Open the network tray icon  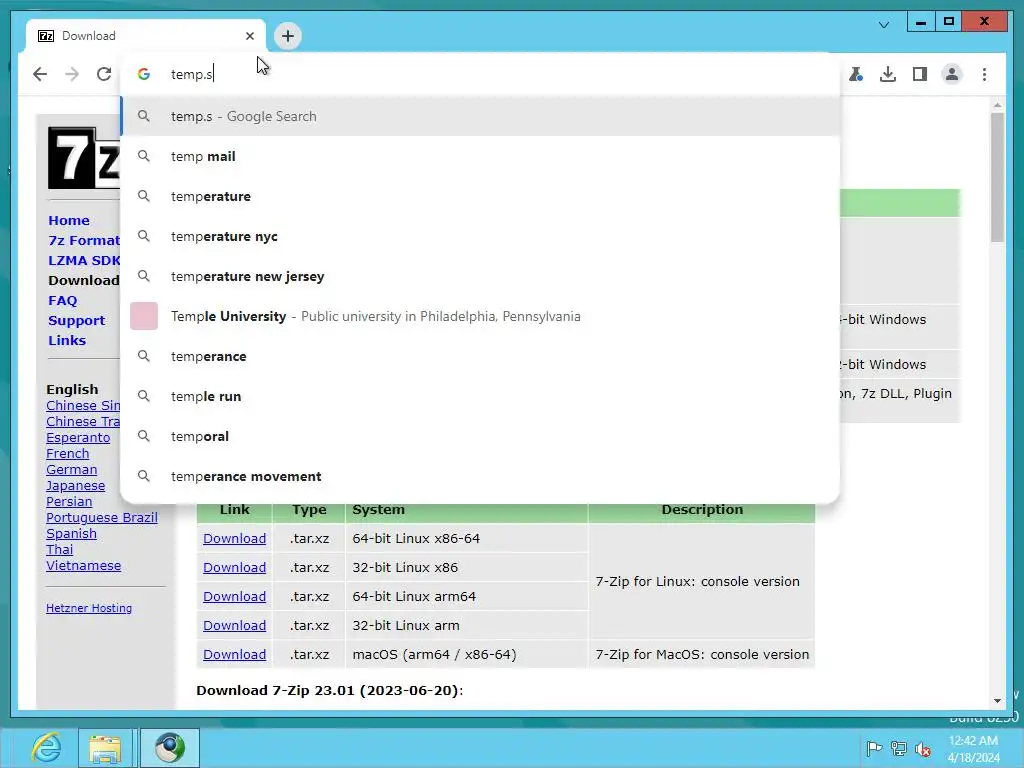point(899,748)
